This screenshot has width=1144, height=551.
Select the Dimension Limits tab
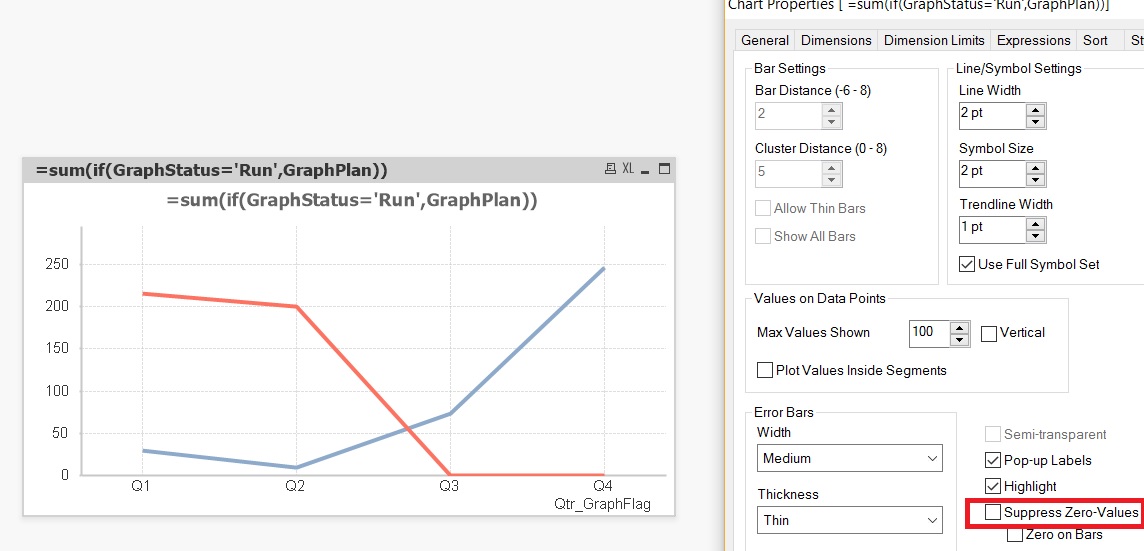935,40
